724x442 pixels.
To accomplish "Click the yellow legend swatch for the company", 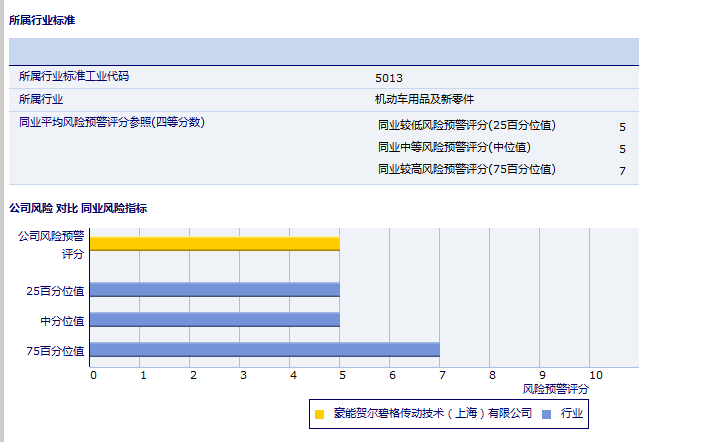I will pos(320,413).
